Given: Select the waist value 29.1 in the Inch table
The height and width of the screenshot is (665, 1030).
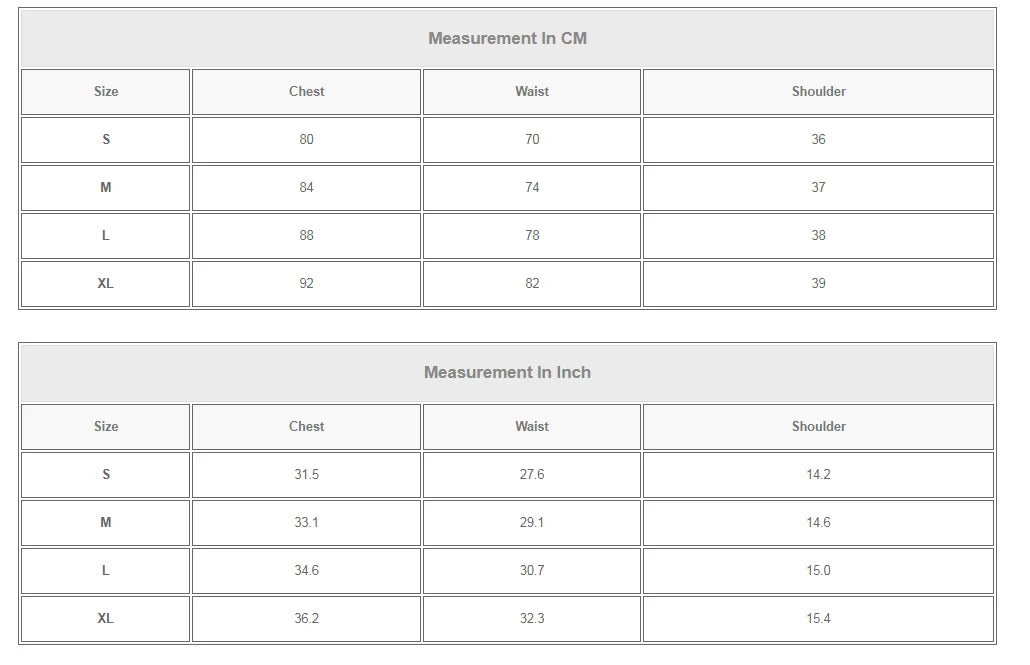Looking at the screenshot, I should tap(532, 523).
